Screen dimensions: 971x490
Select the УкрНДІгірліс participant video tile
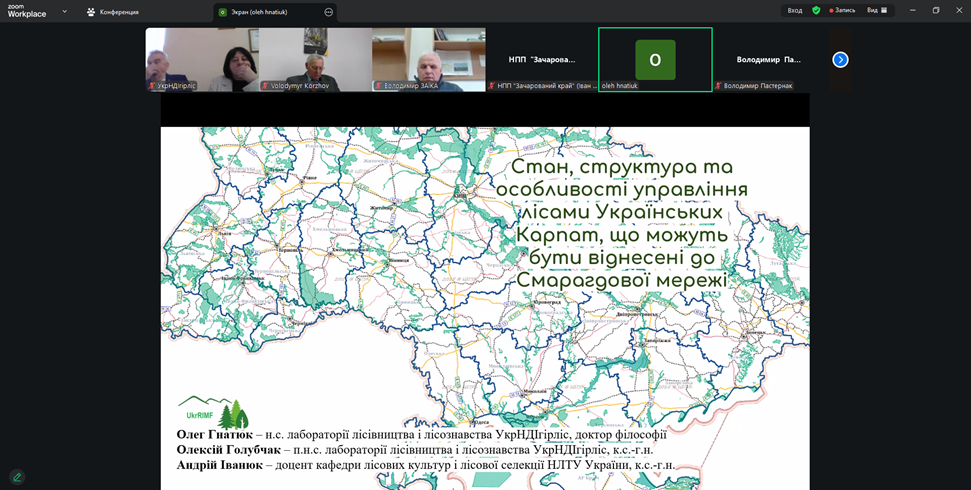click(202, 59)
